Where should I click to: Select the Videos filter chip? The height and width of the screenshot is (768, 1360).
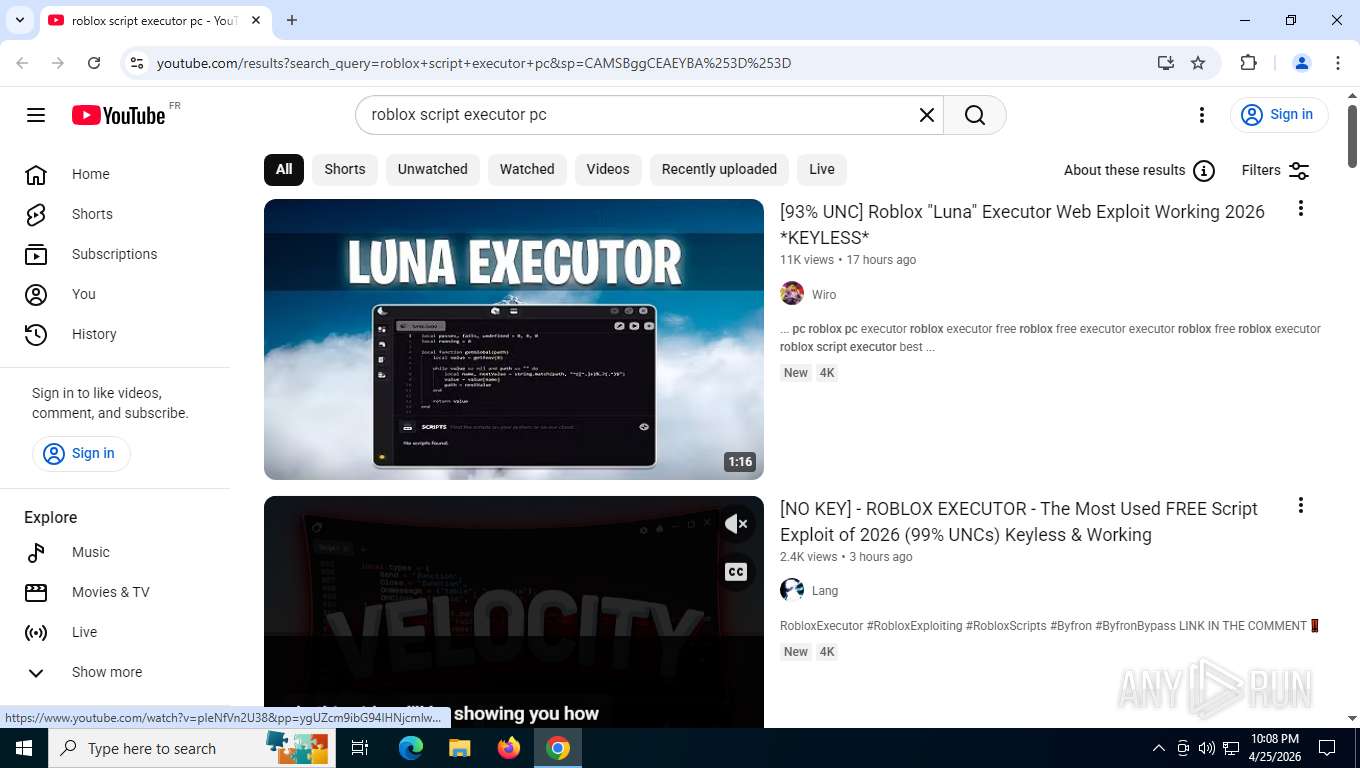pyautogui.click(x=608, y=169)
